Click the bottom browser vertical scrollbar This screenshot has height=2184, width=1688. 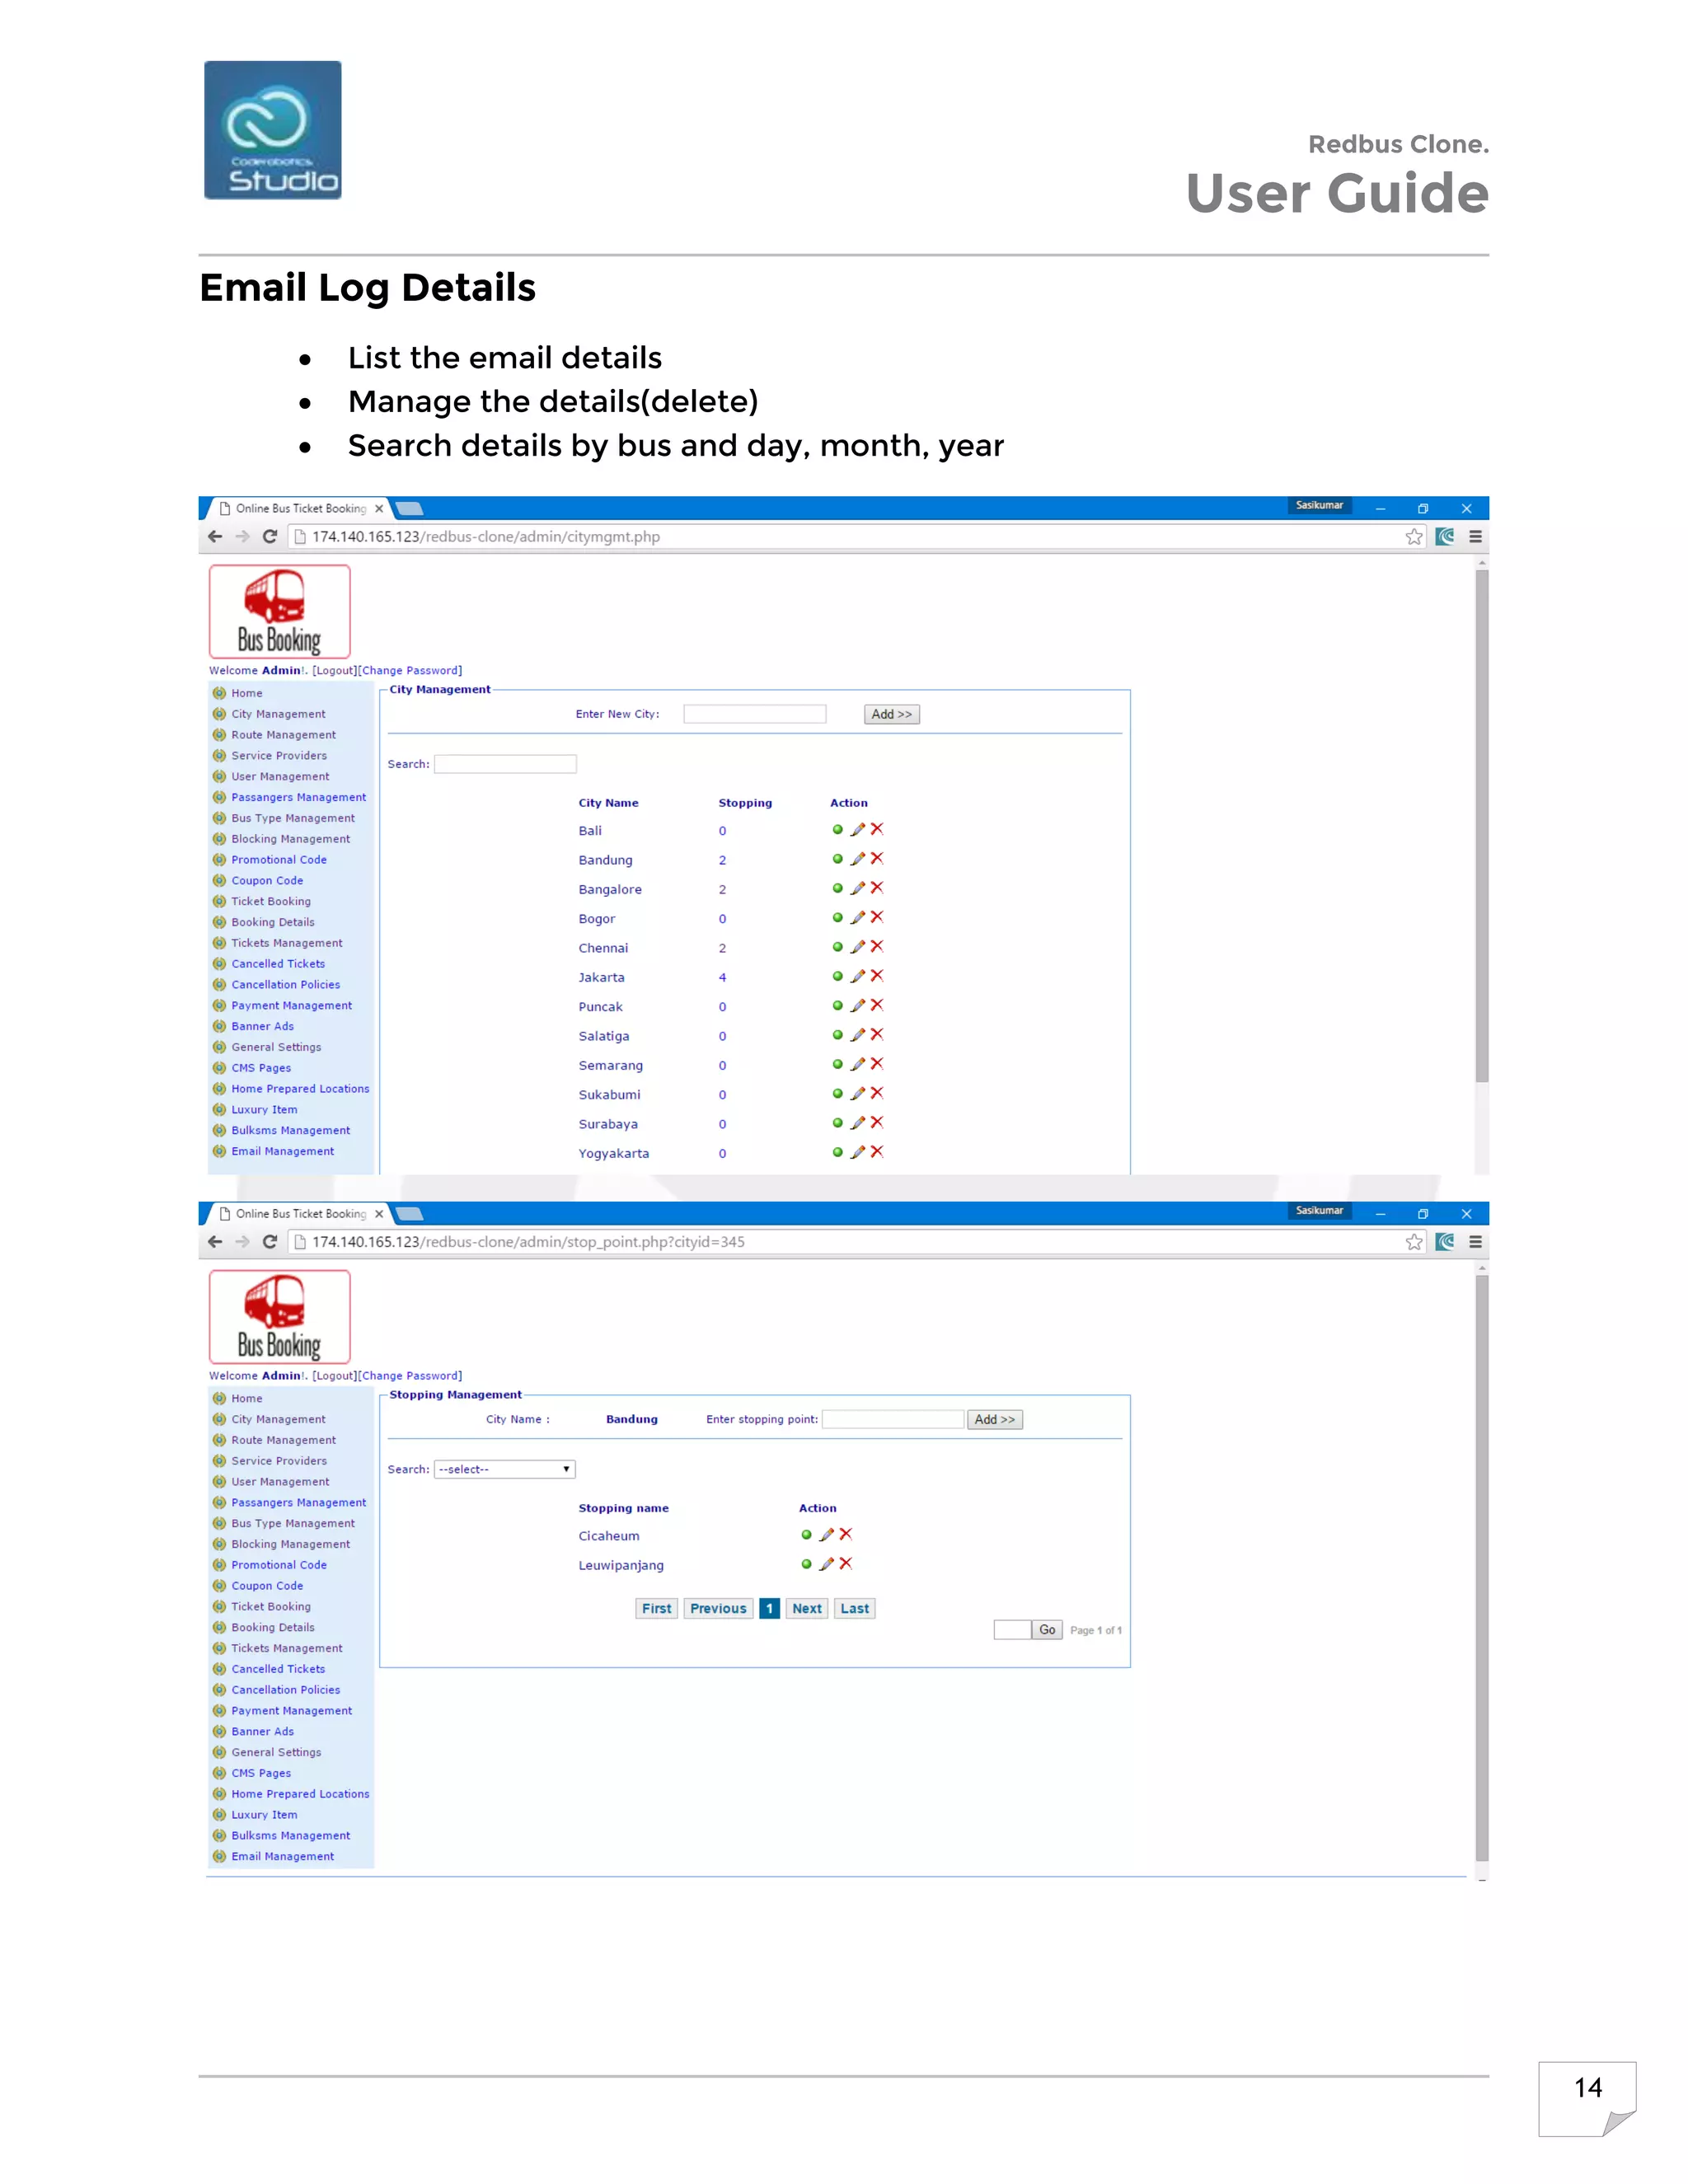pos(1482,1568)
